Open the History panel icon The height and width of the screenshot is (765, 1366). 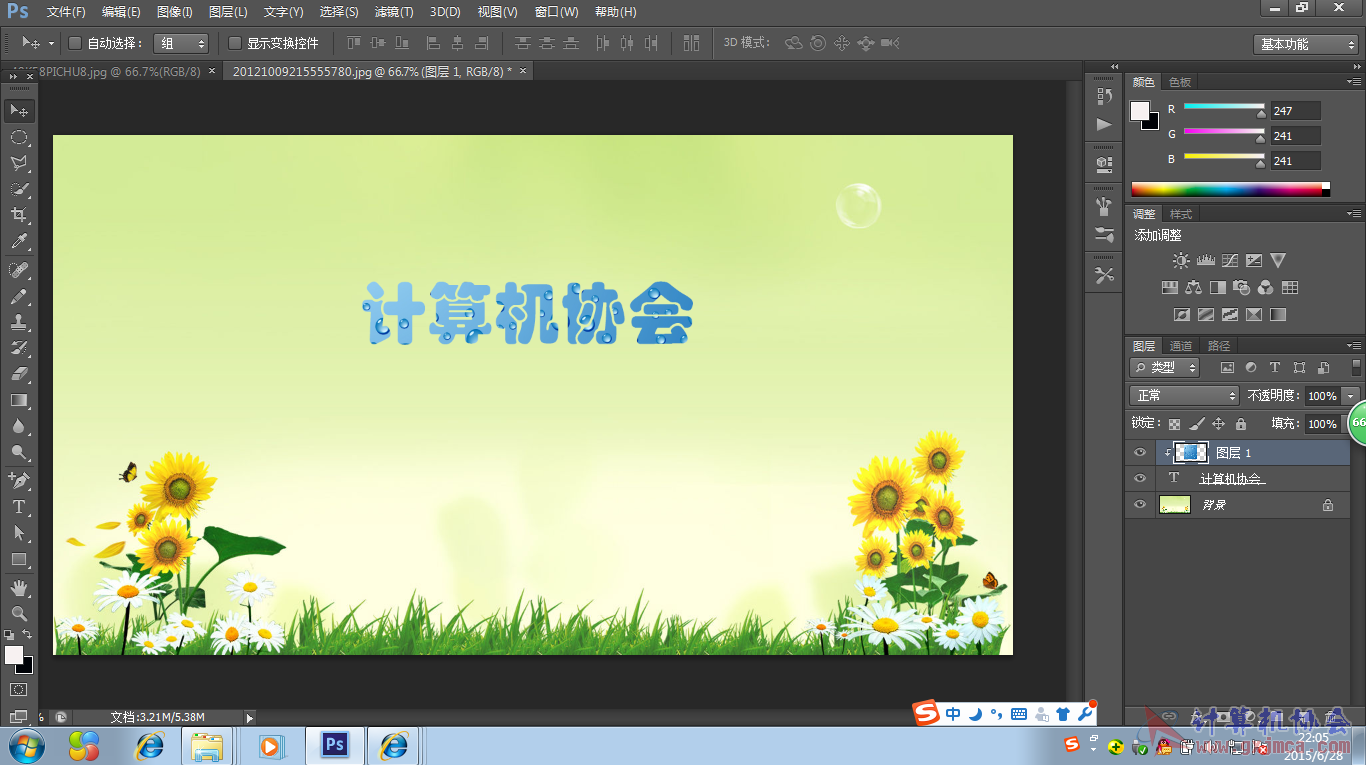(x=1104, y=97)
